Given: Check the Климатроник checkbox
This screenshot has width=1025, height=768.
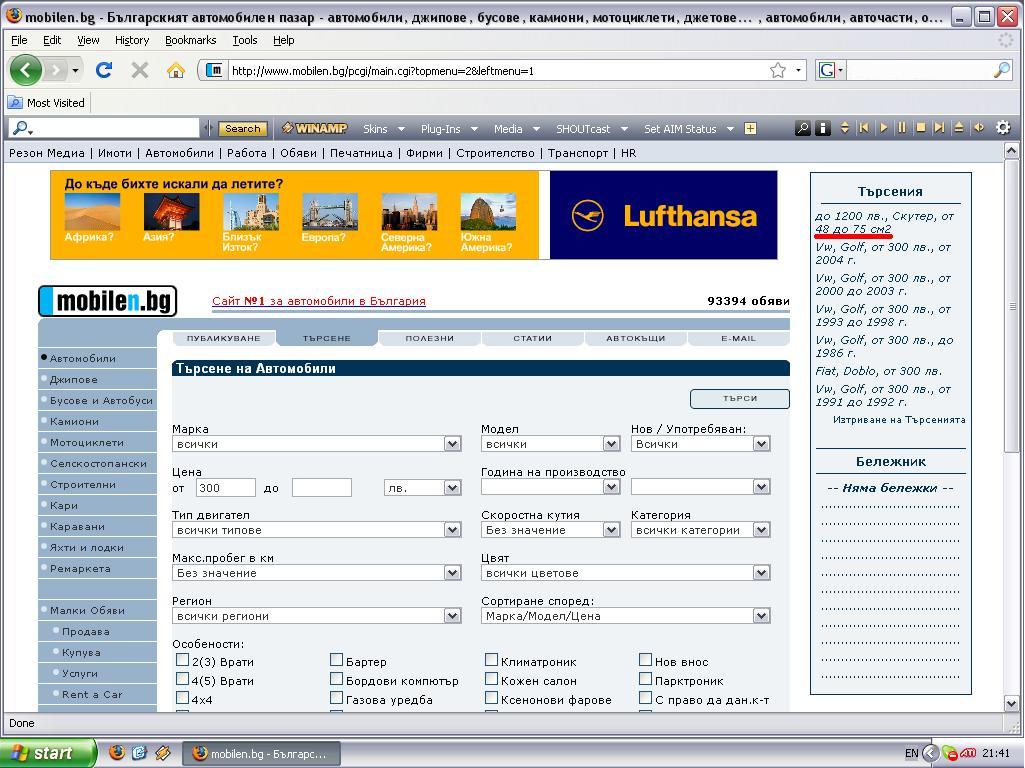Looking at the screenshot, I should coord(492,659).
